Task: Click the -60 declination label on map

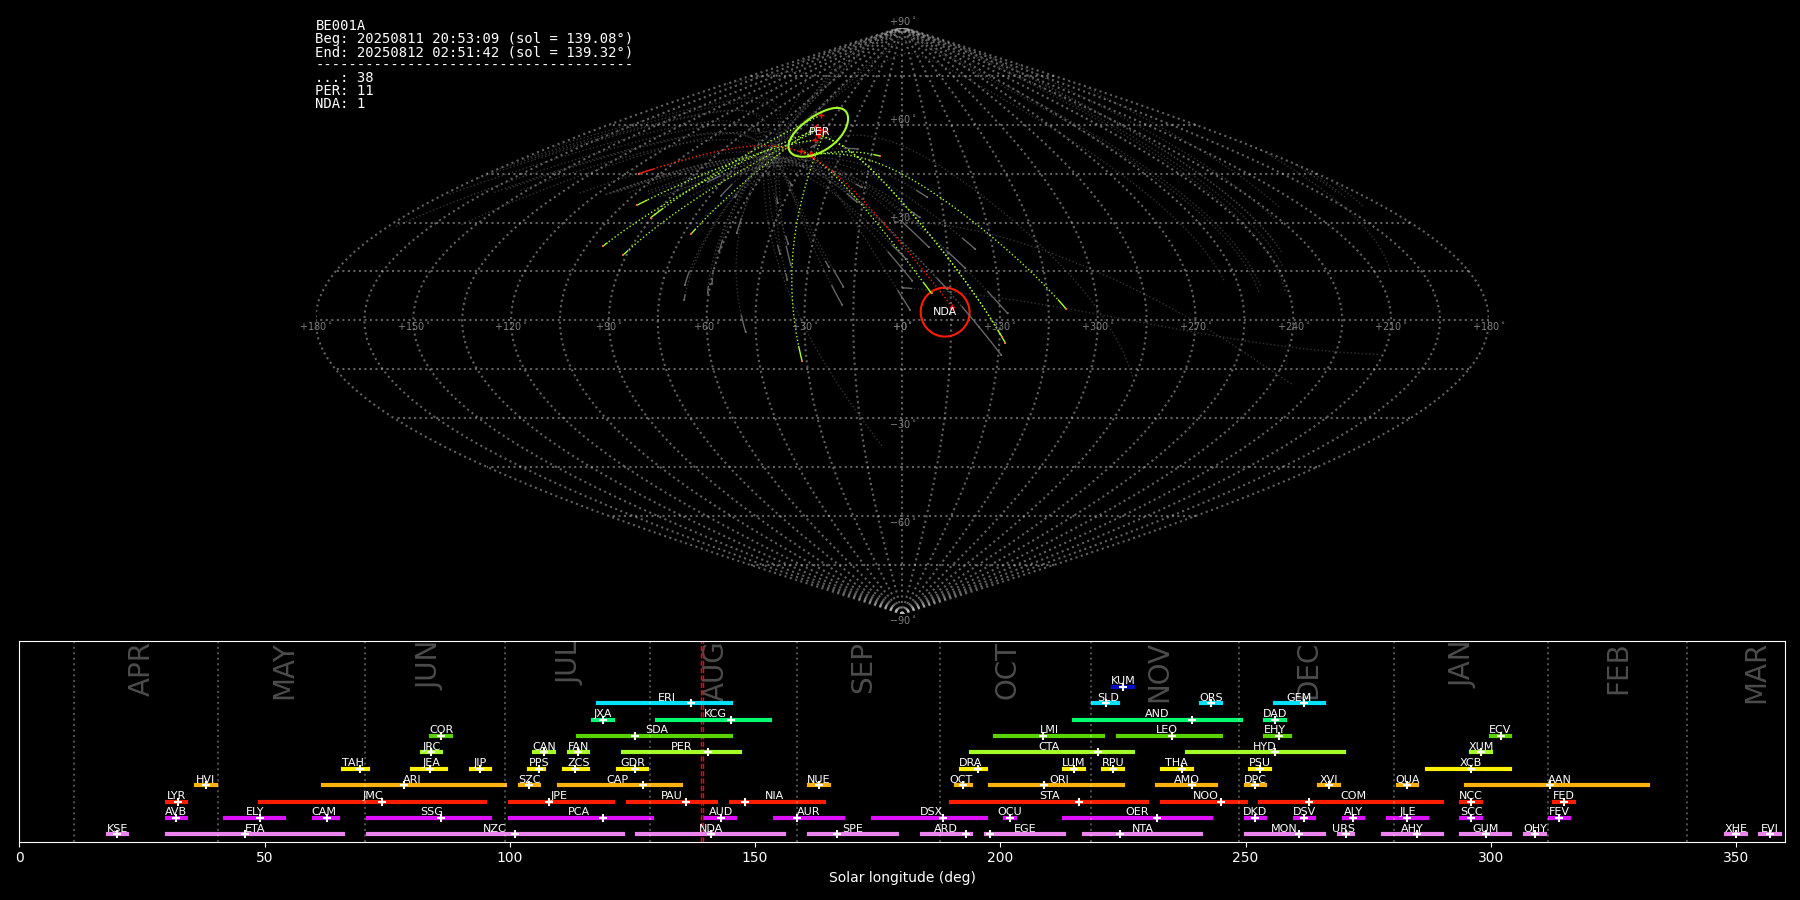Action: point(902,523)
